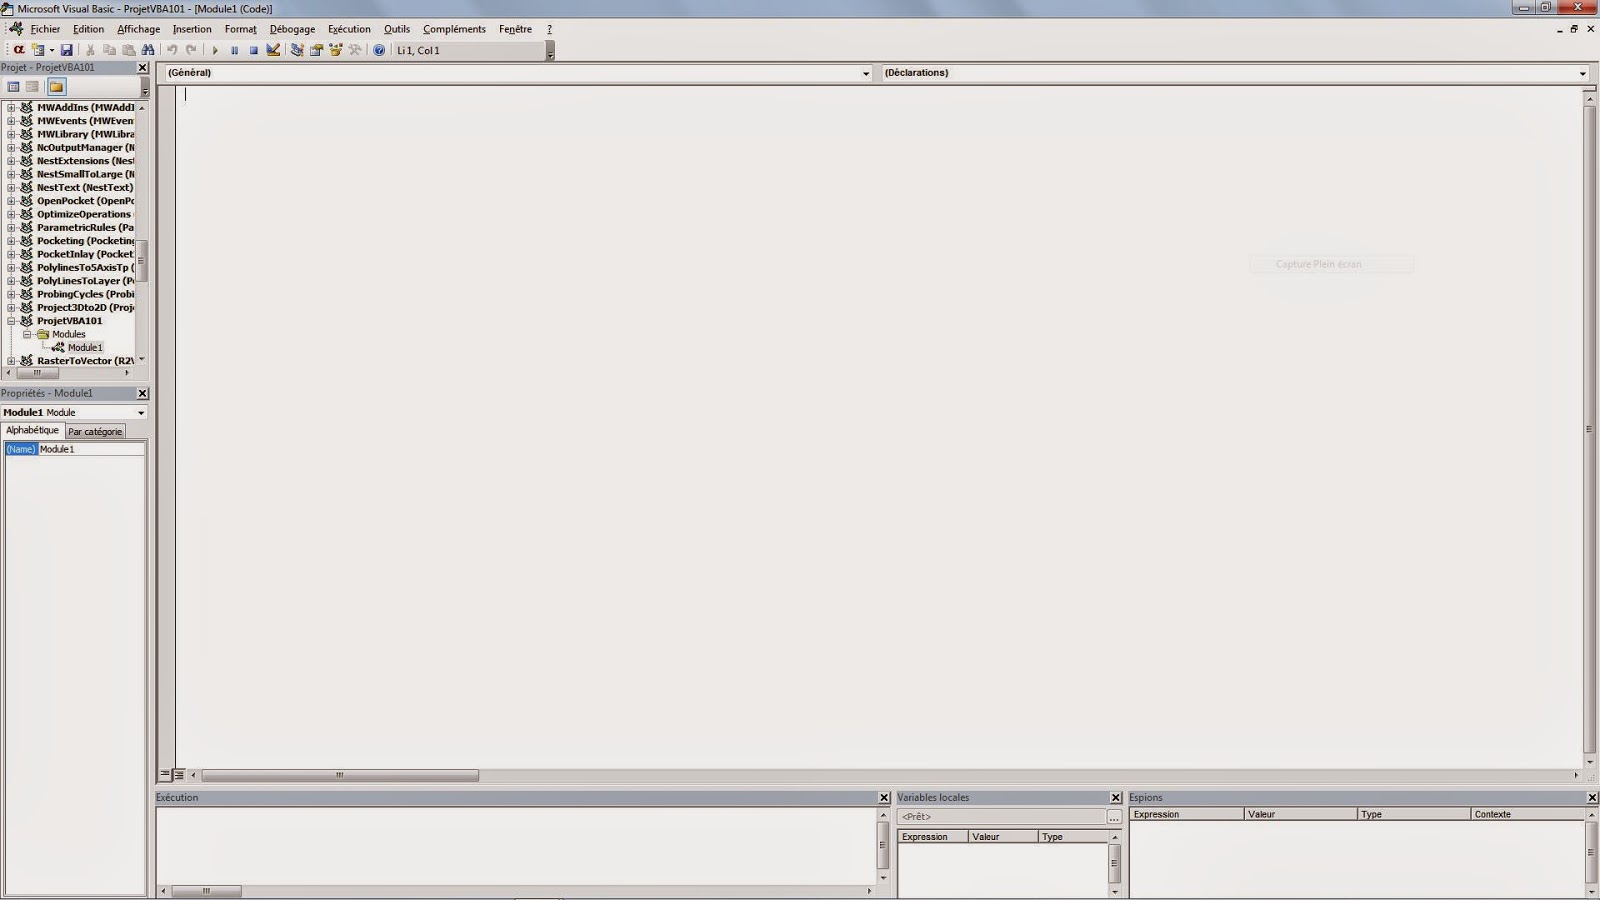This screenshot has height=900, width=1600.
Task: Click the Redo arrow icon
Action: coord(191,50)
